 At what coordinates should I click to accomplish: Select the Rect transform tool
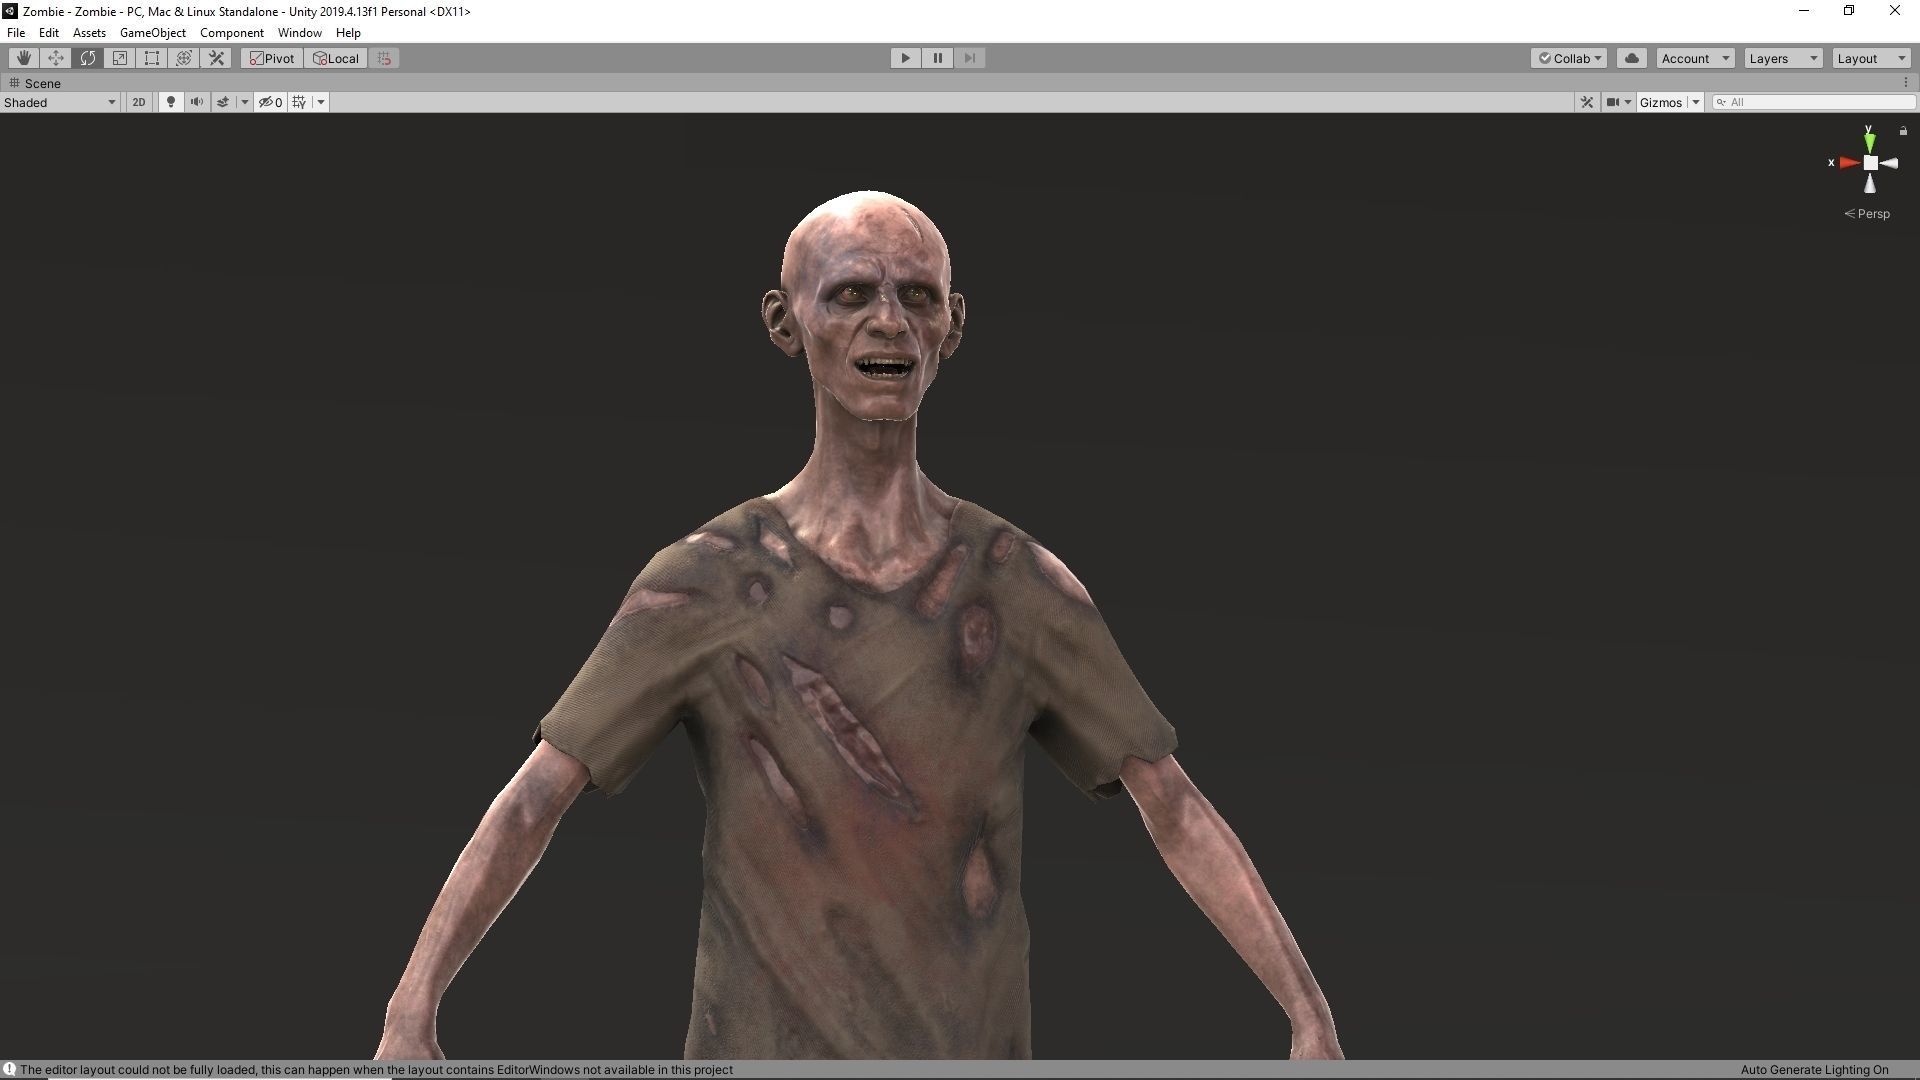point(152,58)
